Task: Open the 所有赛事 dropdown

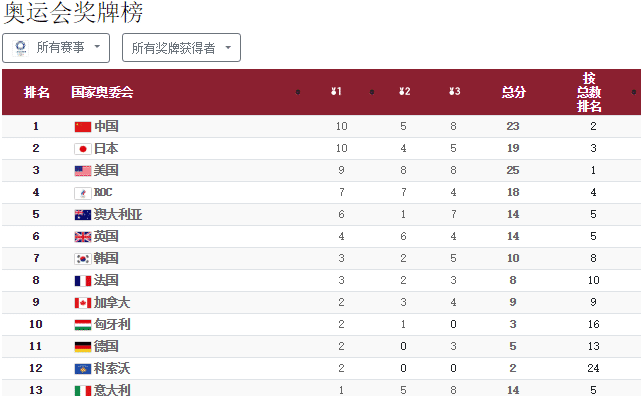Action: [56, 48]
